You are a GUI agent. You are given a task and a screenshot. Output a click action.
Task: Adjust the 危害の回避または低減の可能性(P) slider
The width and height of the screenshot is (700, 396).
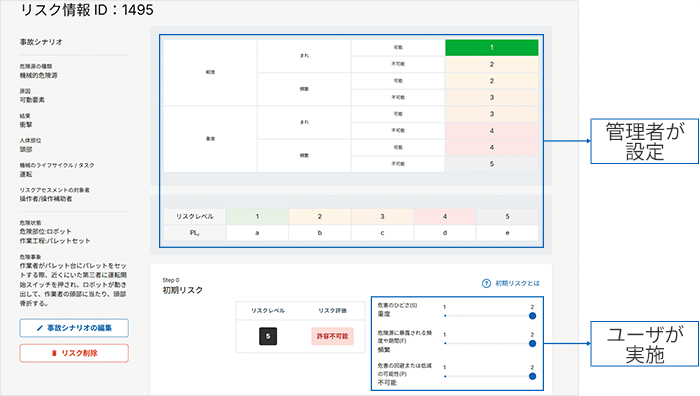click(x=489, y=376)
